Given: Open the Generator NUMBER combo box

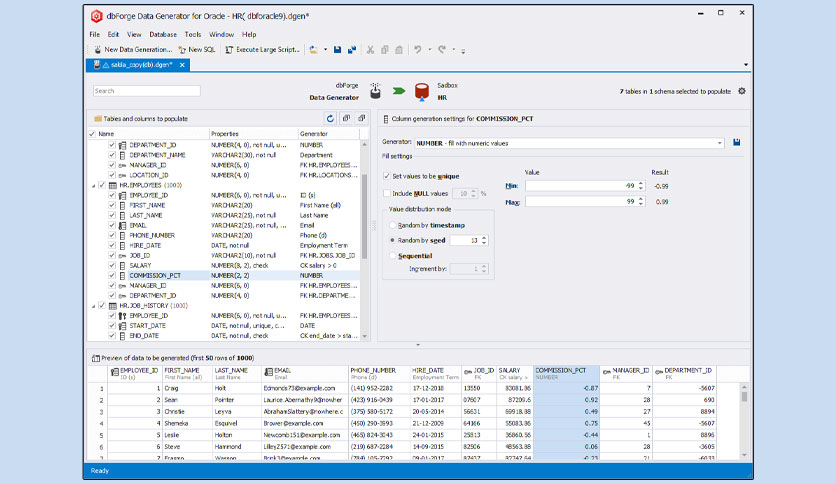Looking at the screenshot, I should click(569, 143).
